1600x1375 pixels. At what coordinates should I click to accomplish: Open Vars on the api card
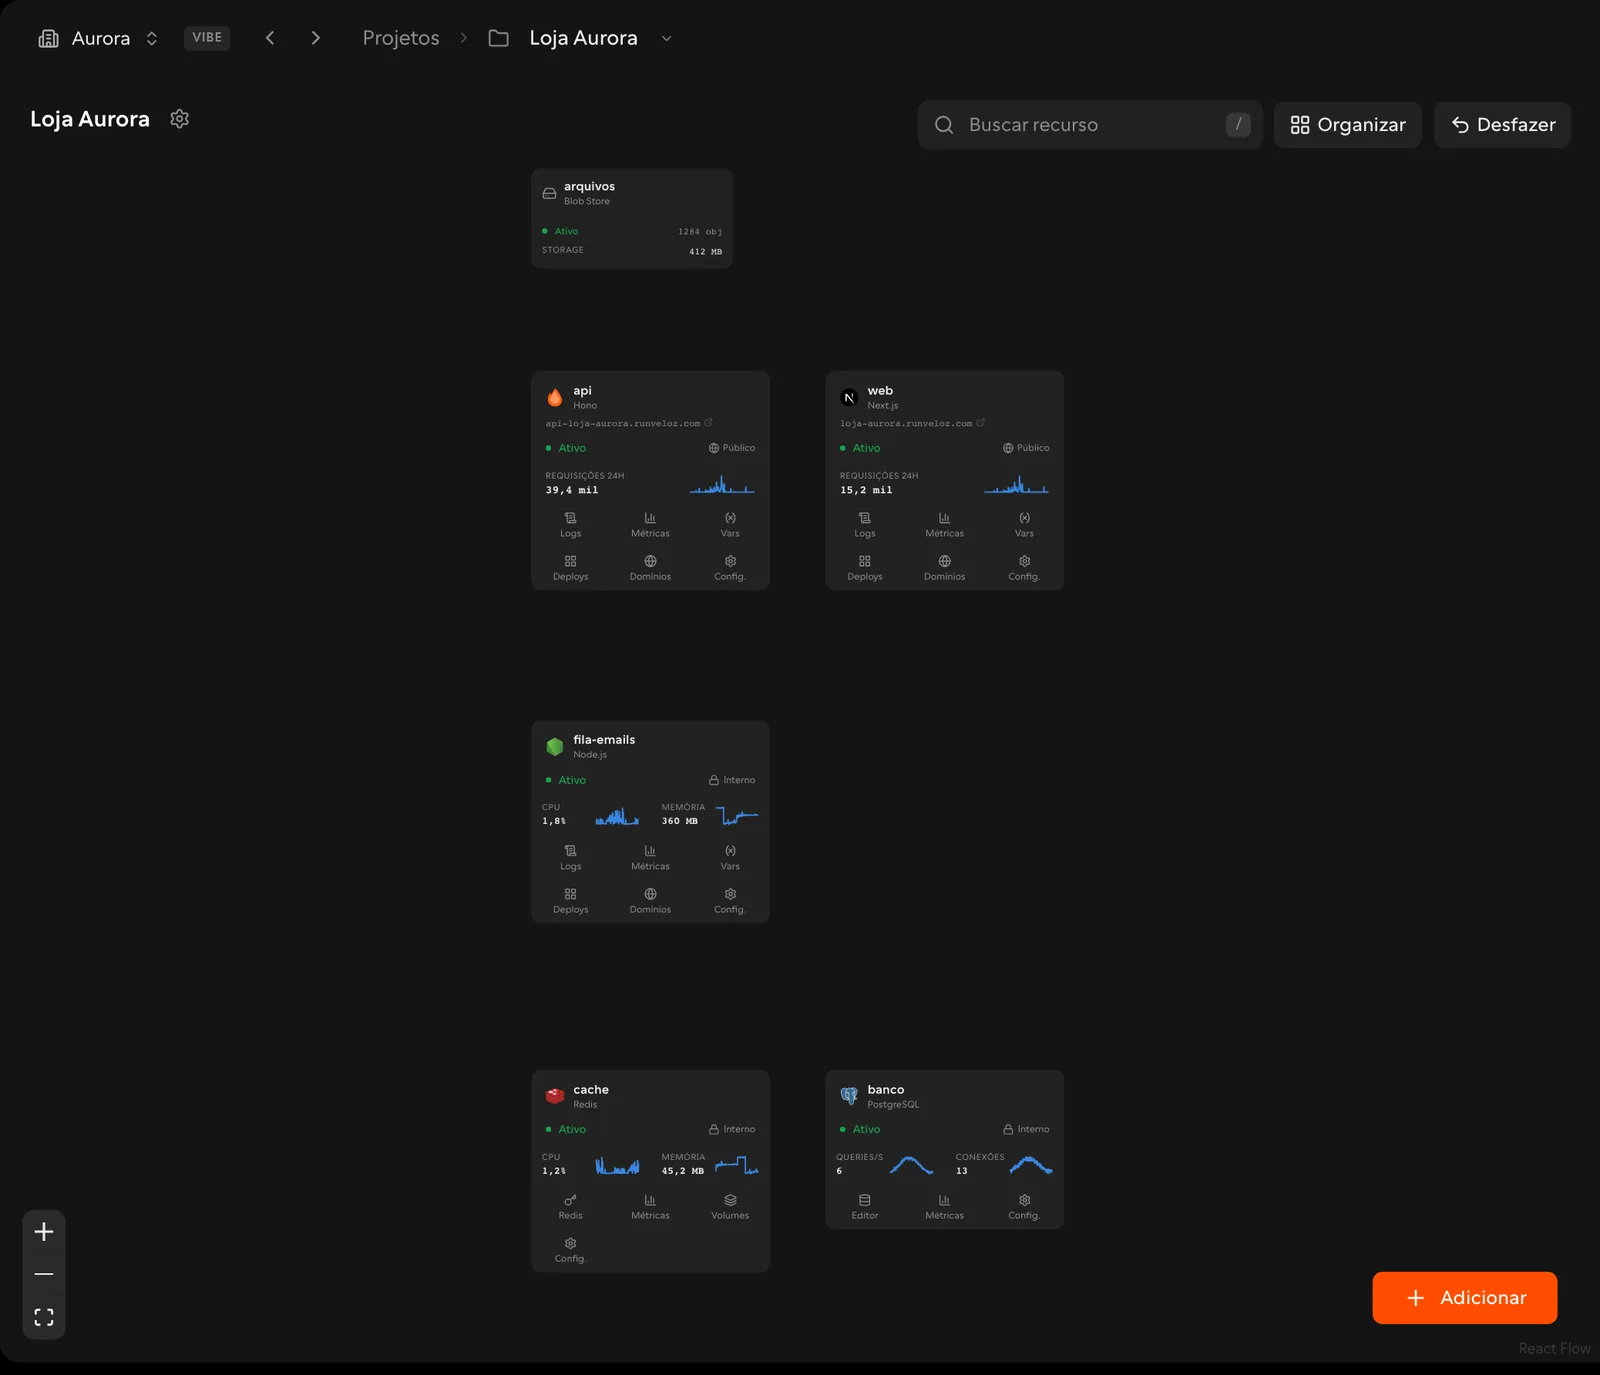pyautogui.click(x=730, y=525)
